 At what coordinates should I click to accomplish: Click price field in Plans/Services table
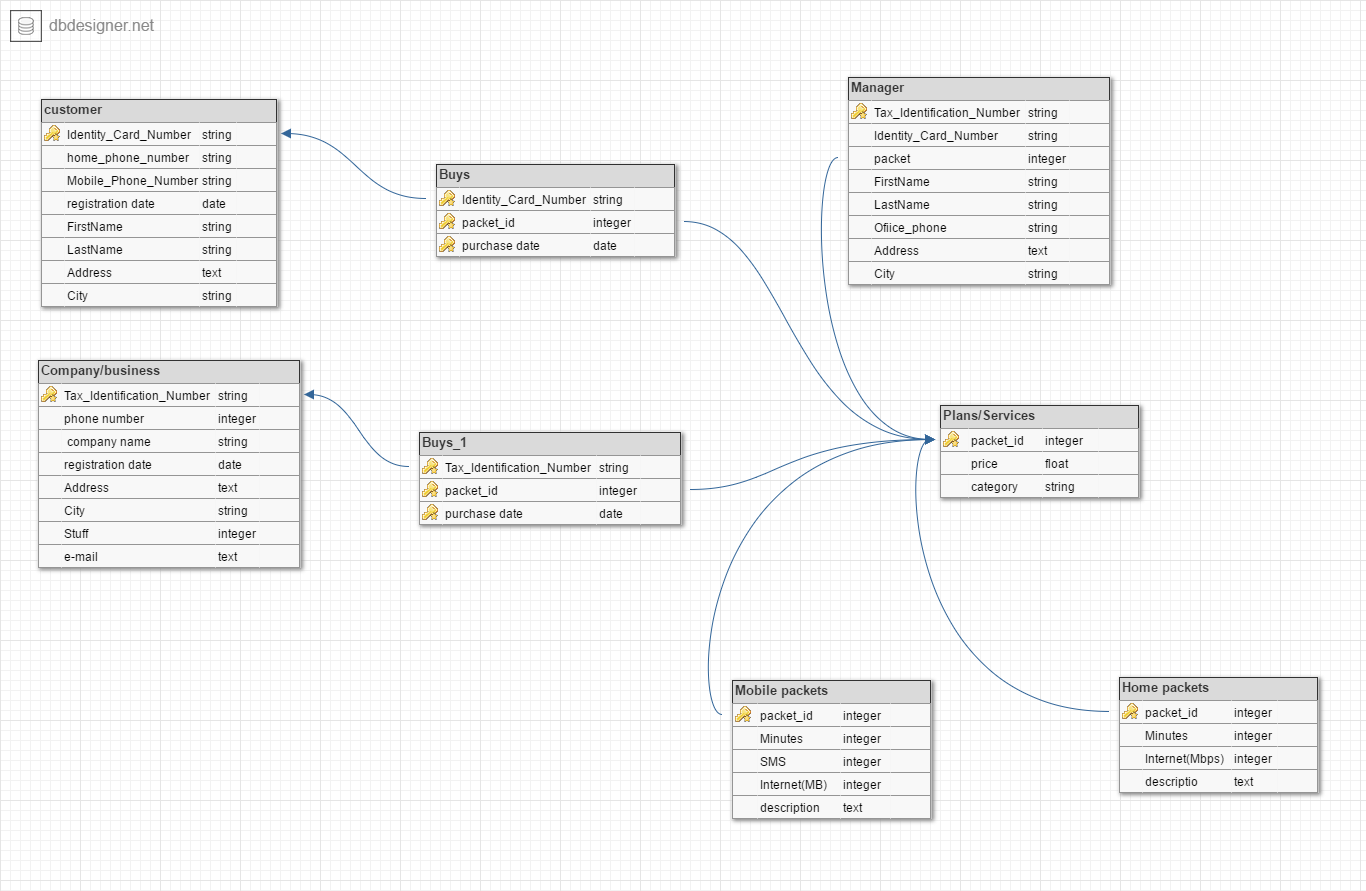pyautogui.click(x=1040, y=464)
